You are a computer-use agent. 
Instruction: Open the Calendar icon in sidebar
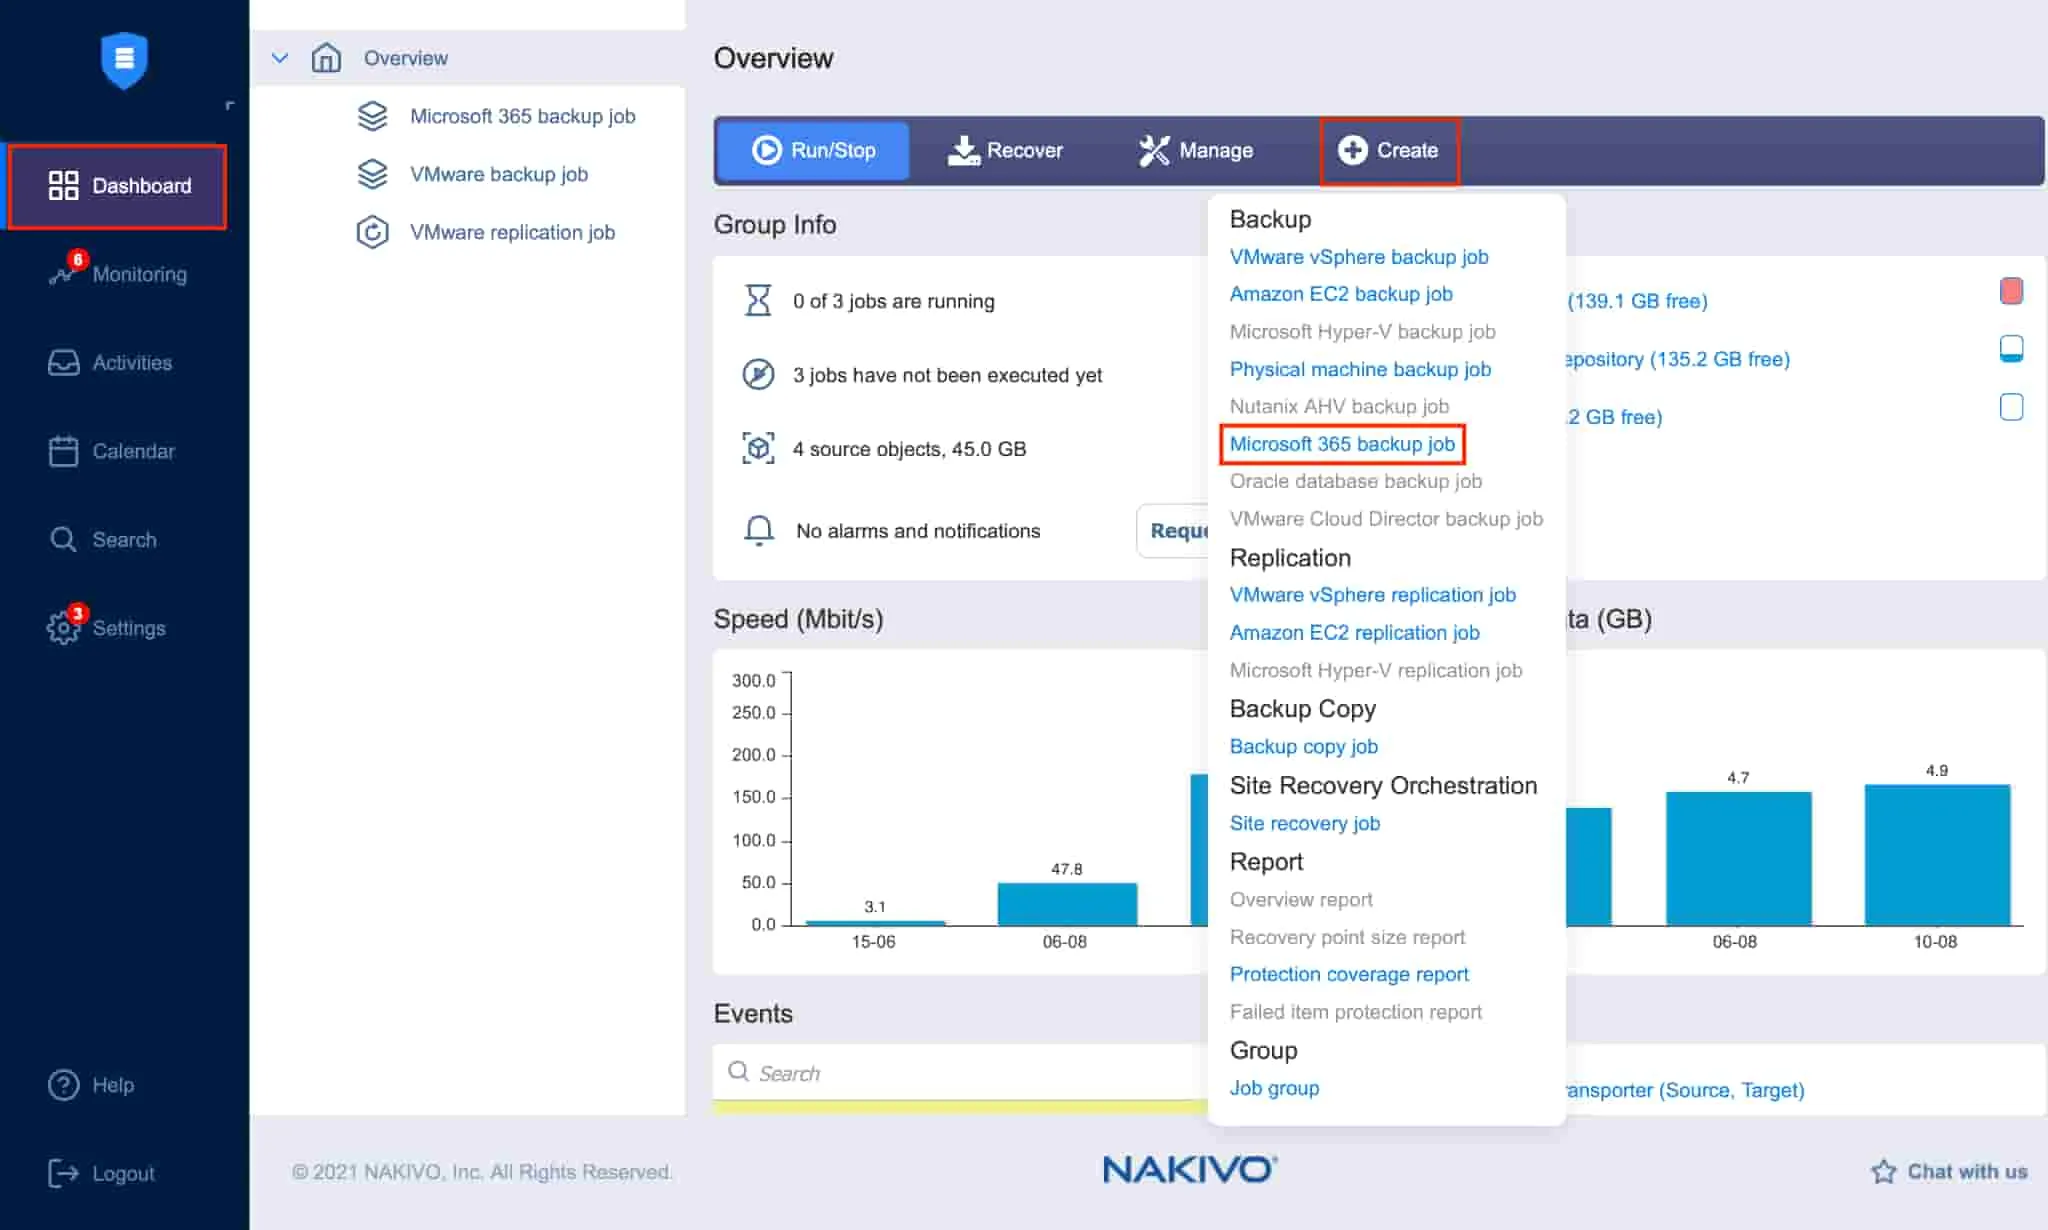coord(63,451)
